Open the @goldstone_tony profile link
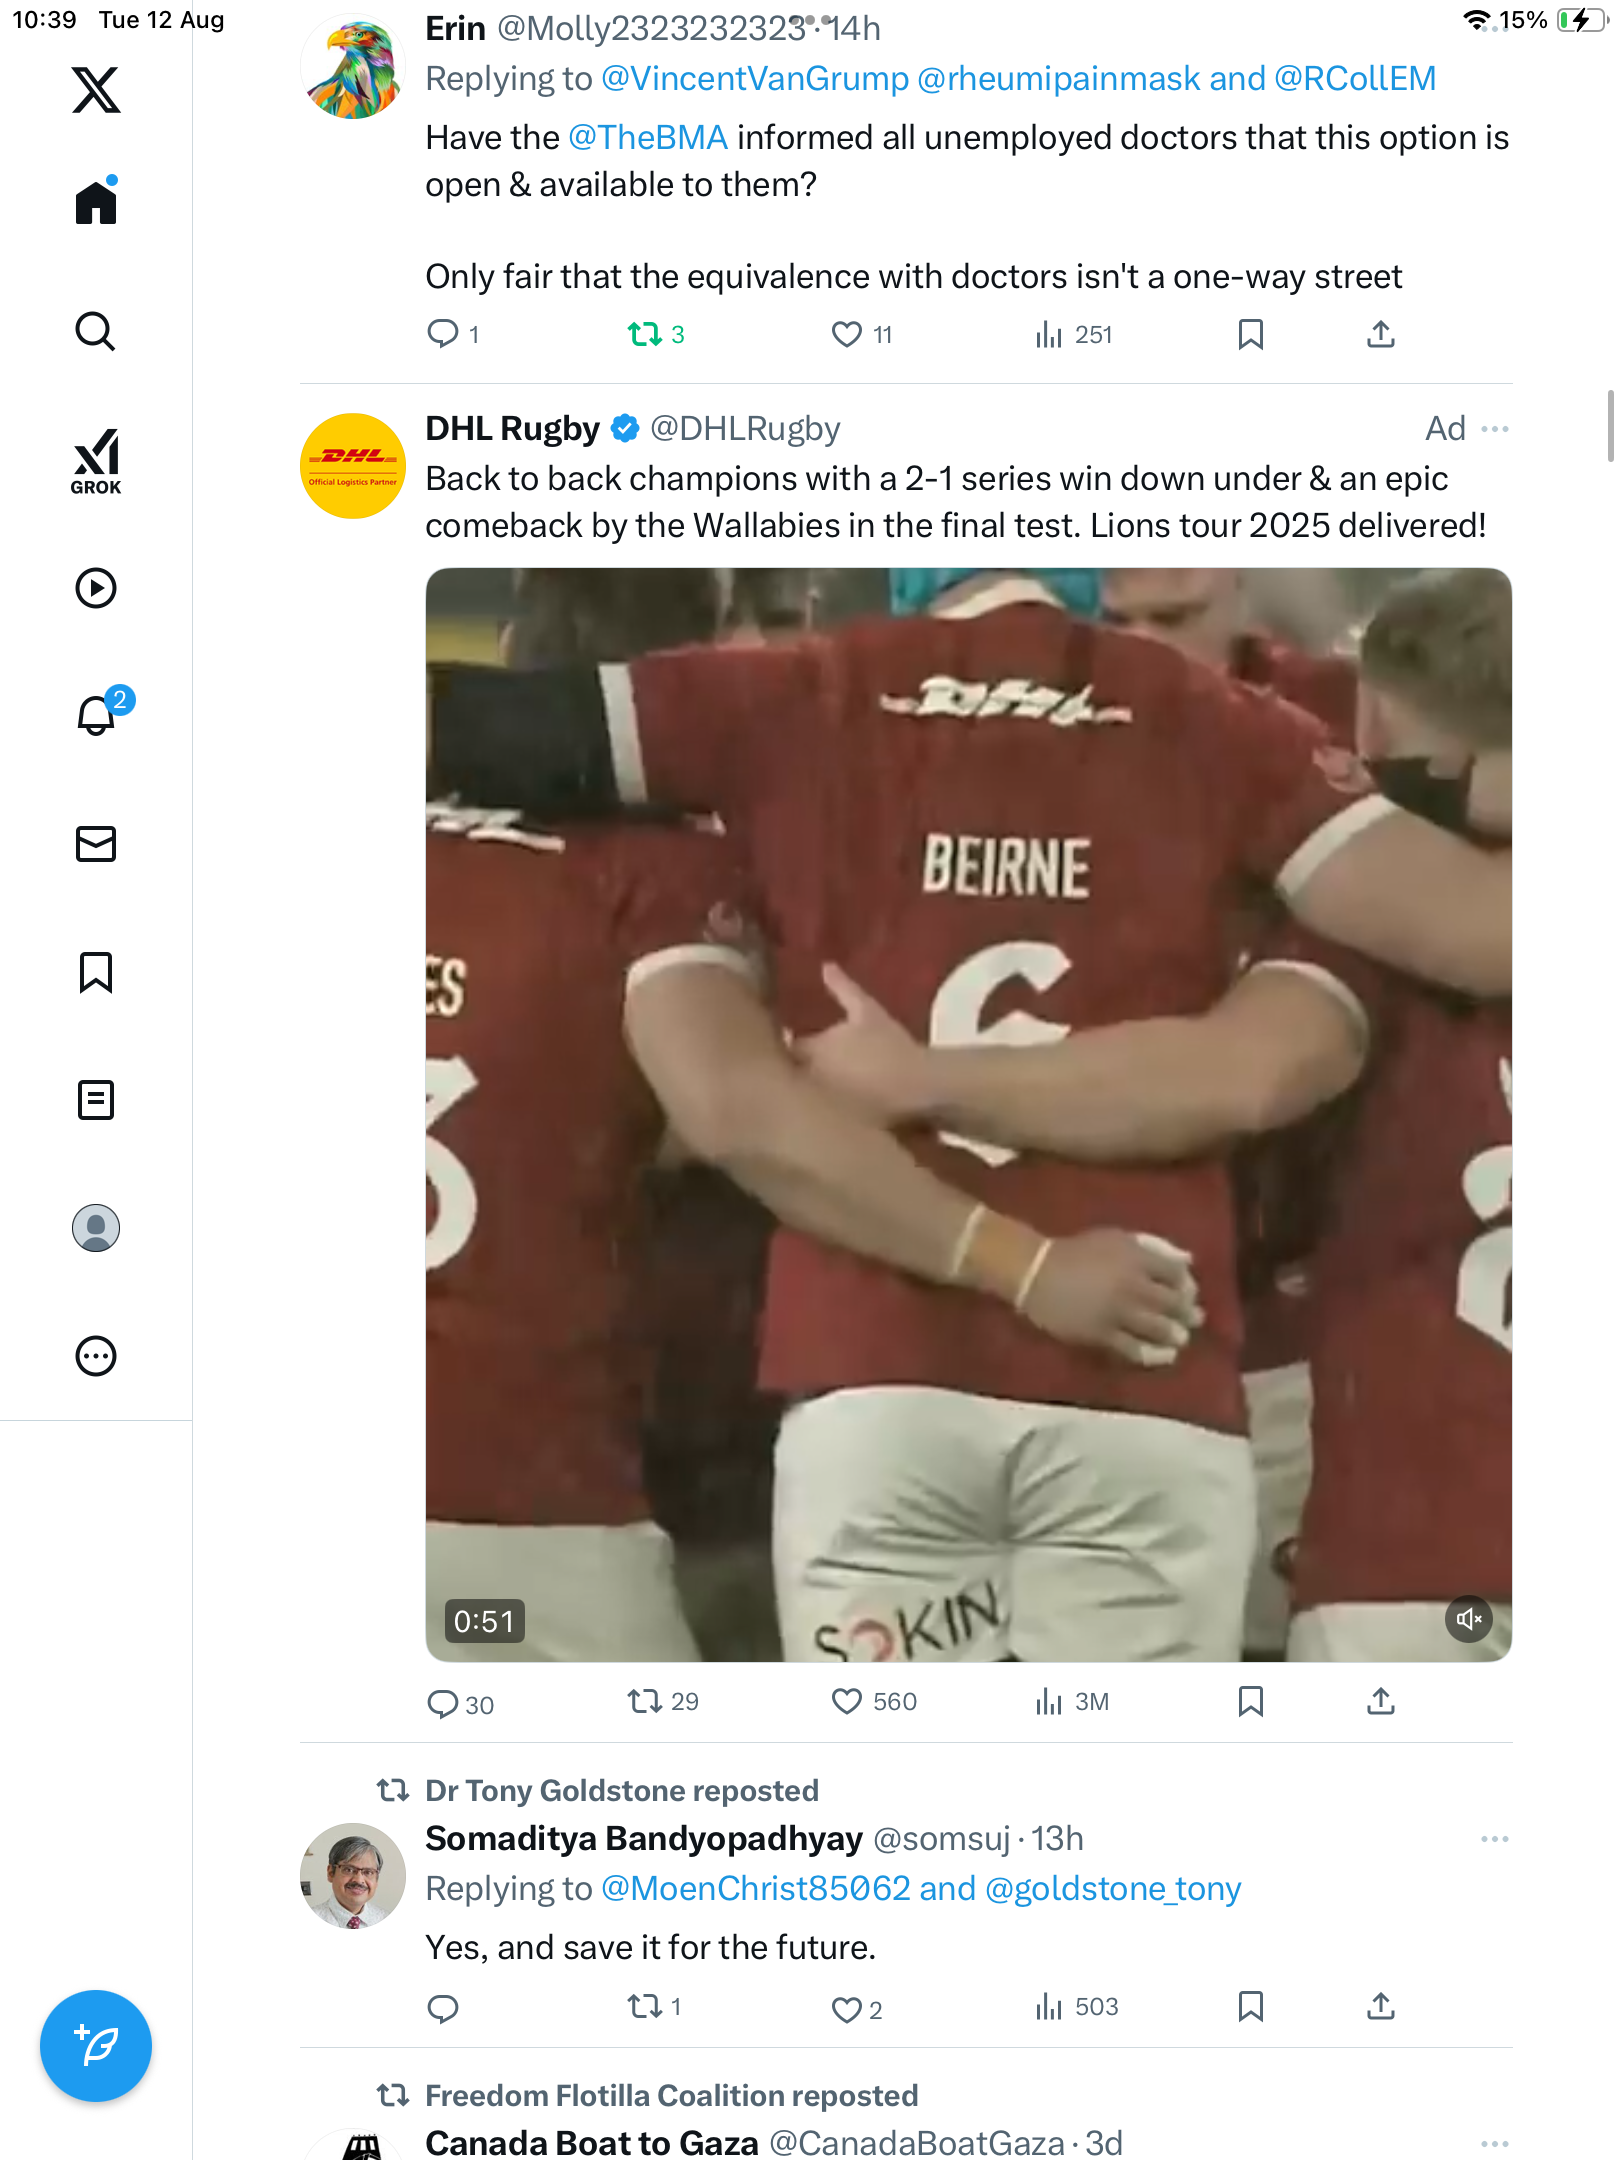 [x=1112, y=1888]
